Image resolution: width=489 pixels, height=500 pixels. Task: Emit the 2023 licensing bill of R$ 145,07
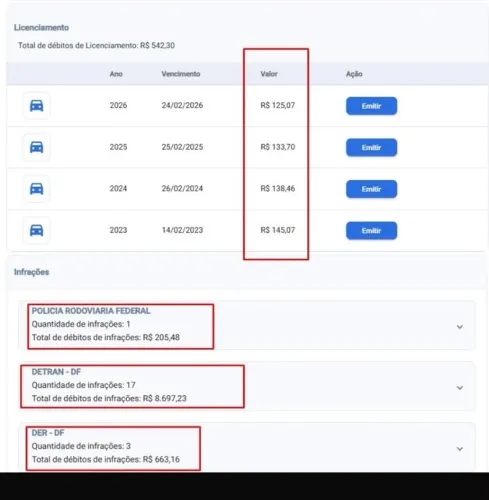pyautogui.click(x=371, y=231)
